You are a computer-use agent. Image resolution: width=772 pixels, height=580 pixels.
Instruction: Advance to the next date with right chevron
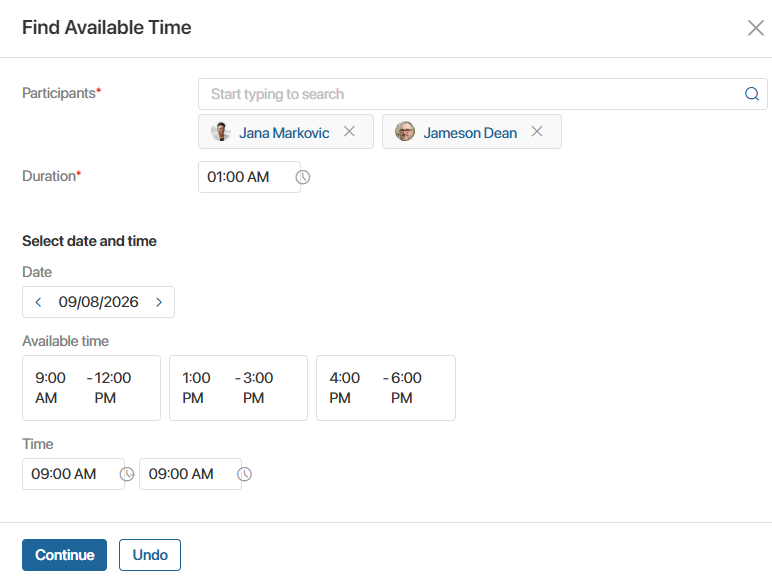point(159,302)
